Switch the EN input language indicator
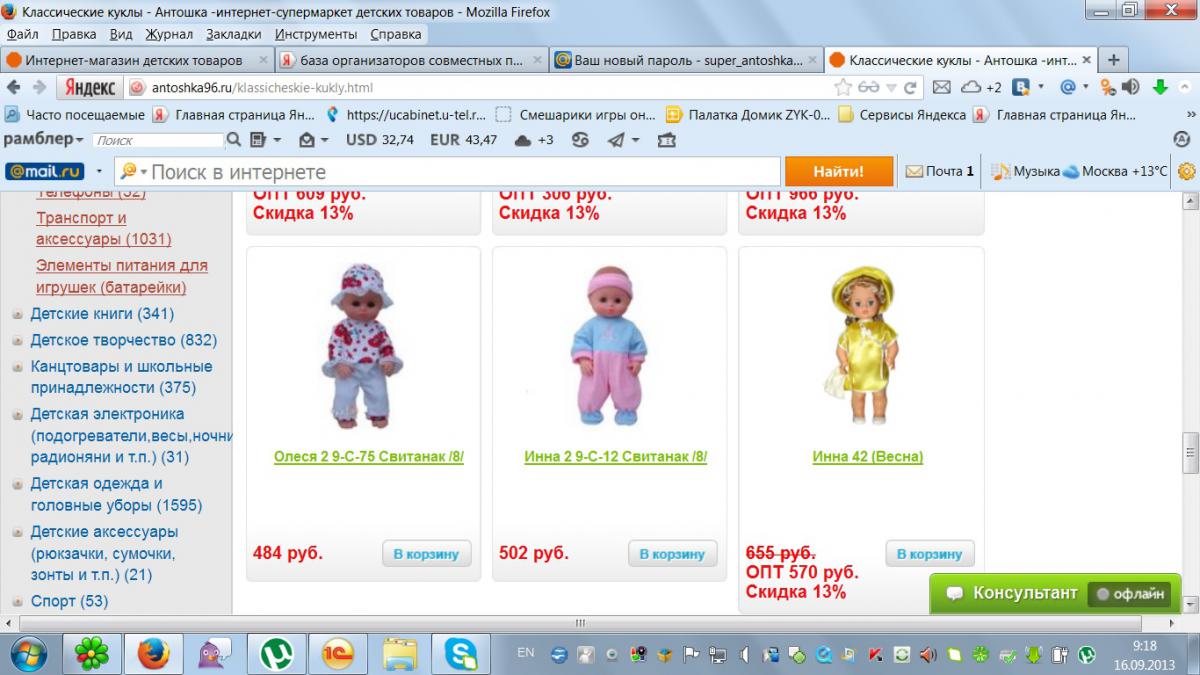1200x675 pixels. [x=525, y=653]
